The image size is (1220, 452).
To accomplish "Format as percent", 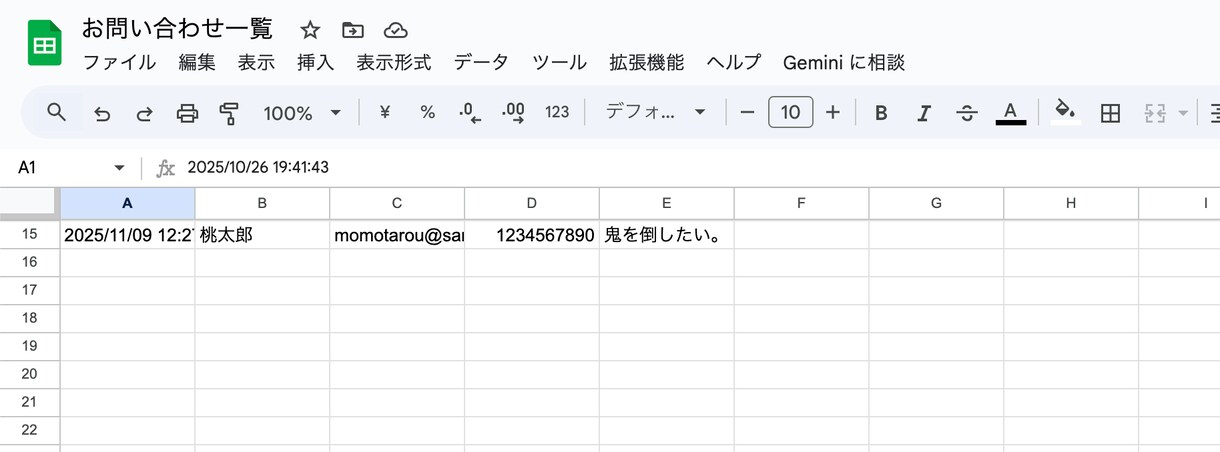I will (428, 113).
